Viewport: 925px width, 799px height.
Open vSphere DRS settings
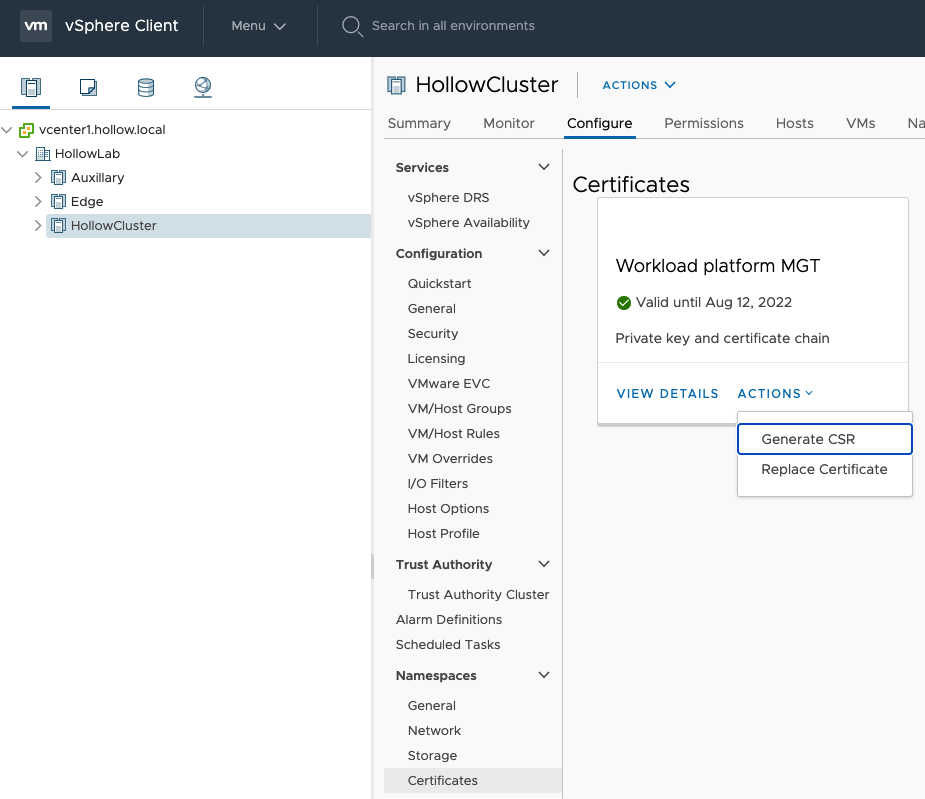(x=448, y=198)
